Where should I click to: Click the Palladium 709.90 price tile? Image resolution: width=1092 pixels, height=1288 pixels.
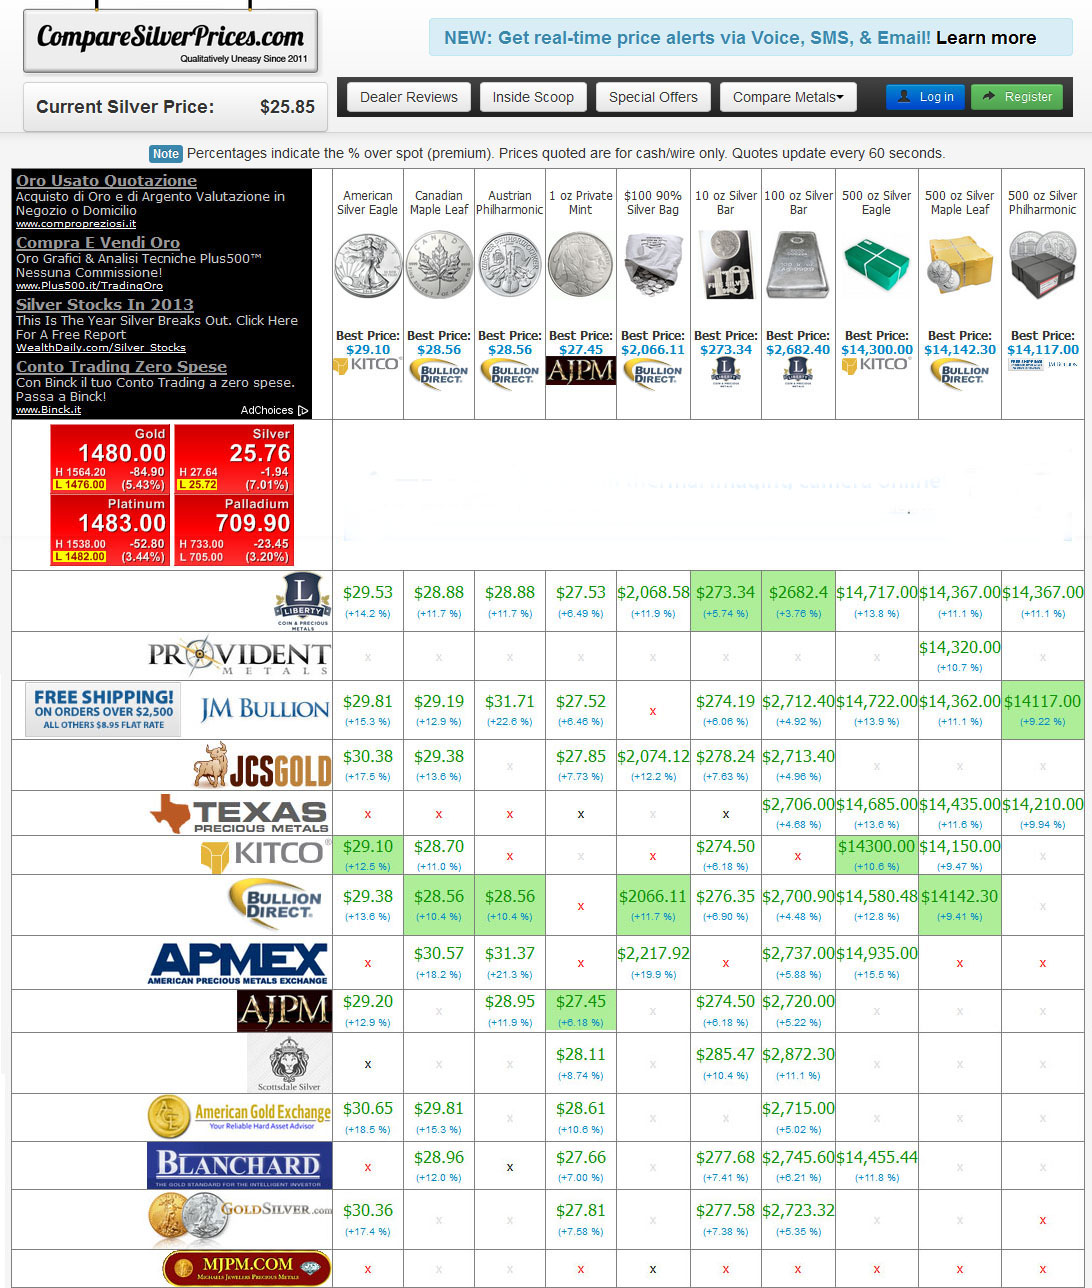[x=233, y=530]
